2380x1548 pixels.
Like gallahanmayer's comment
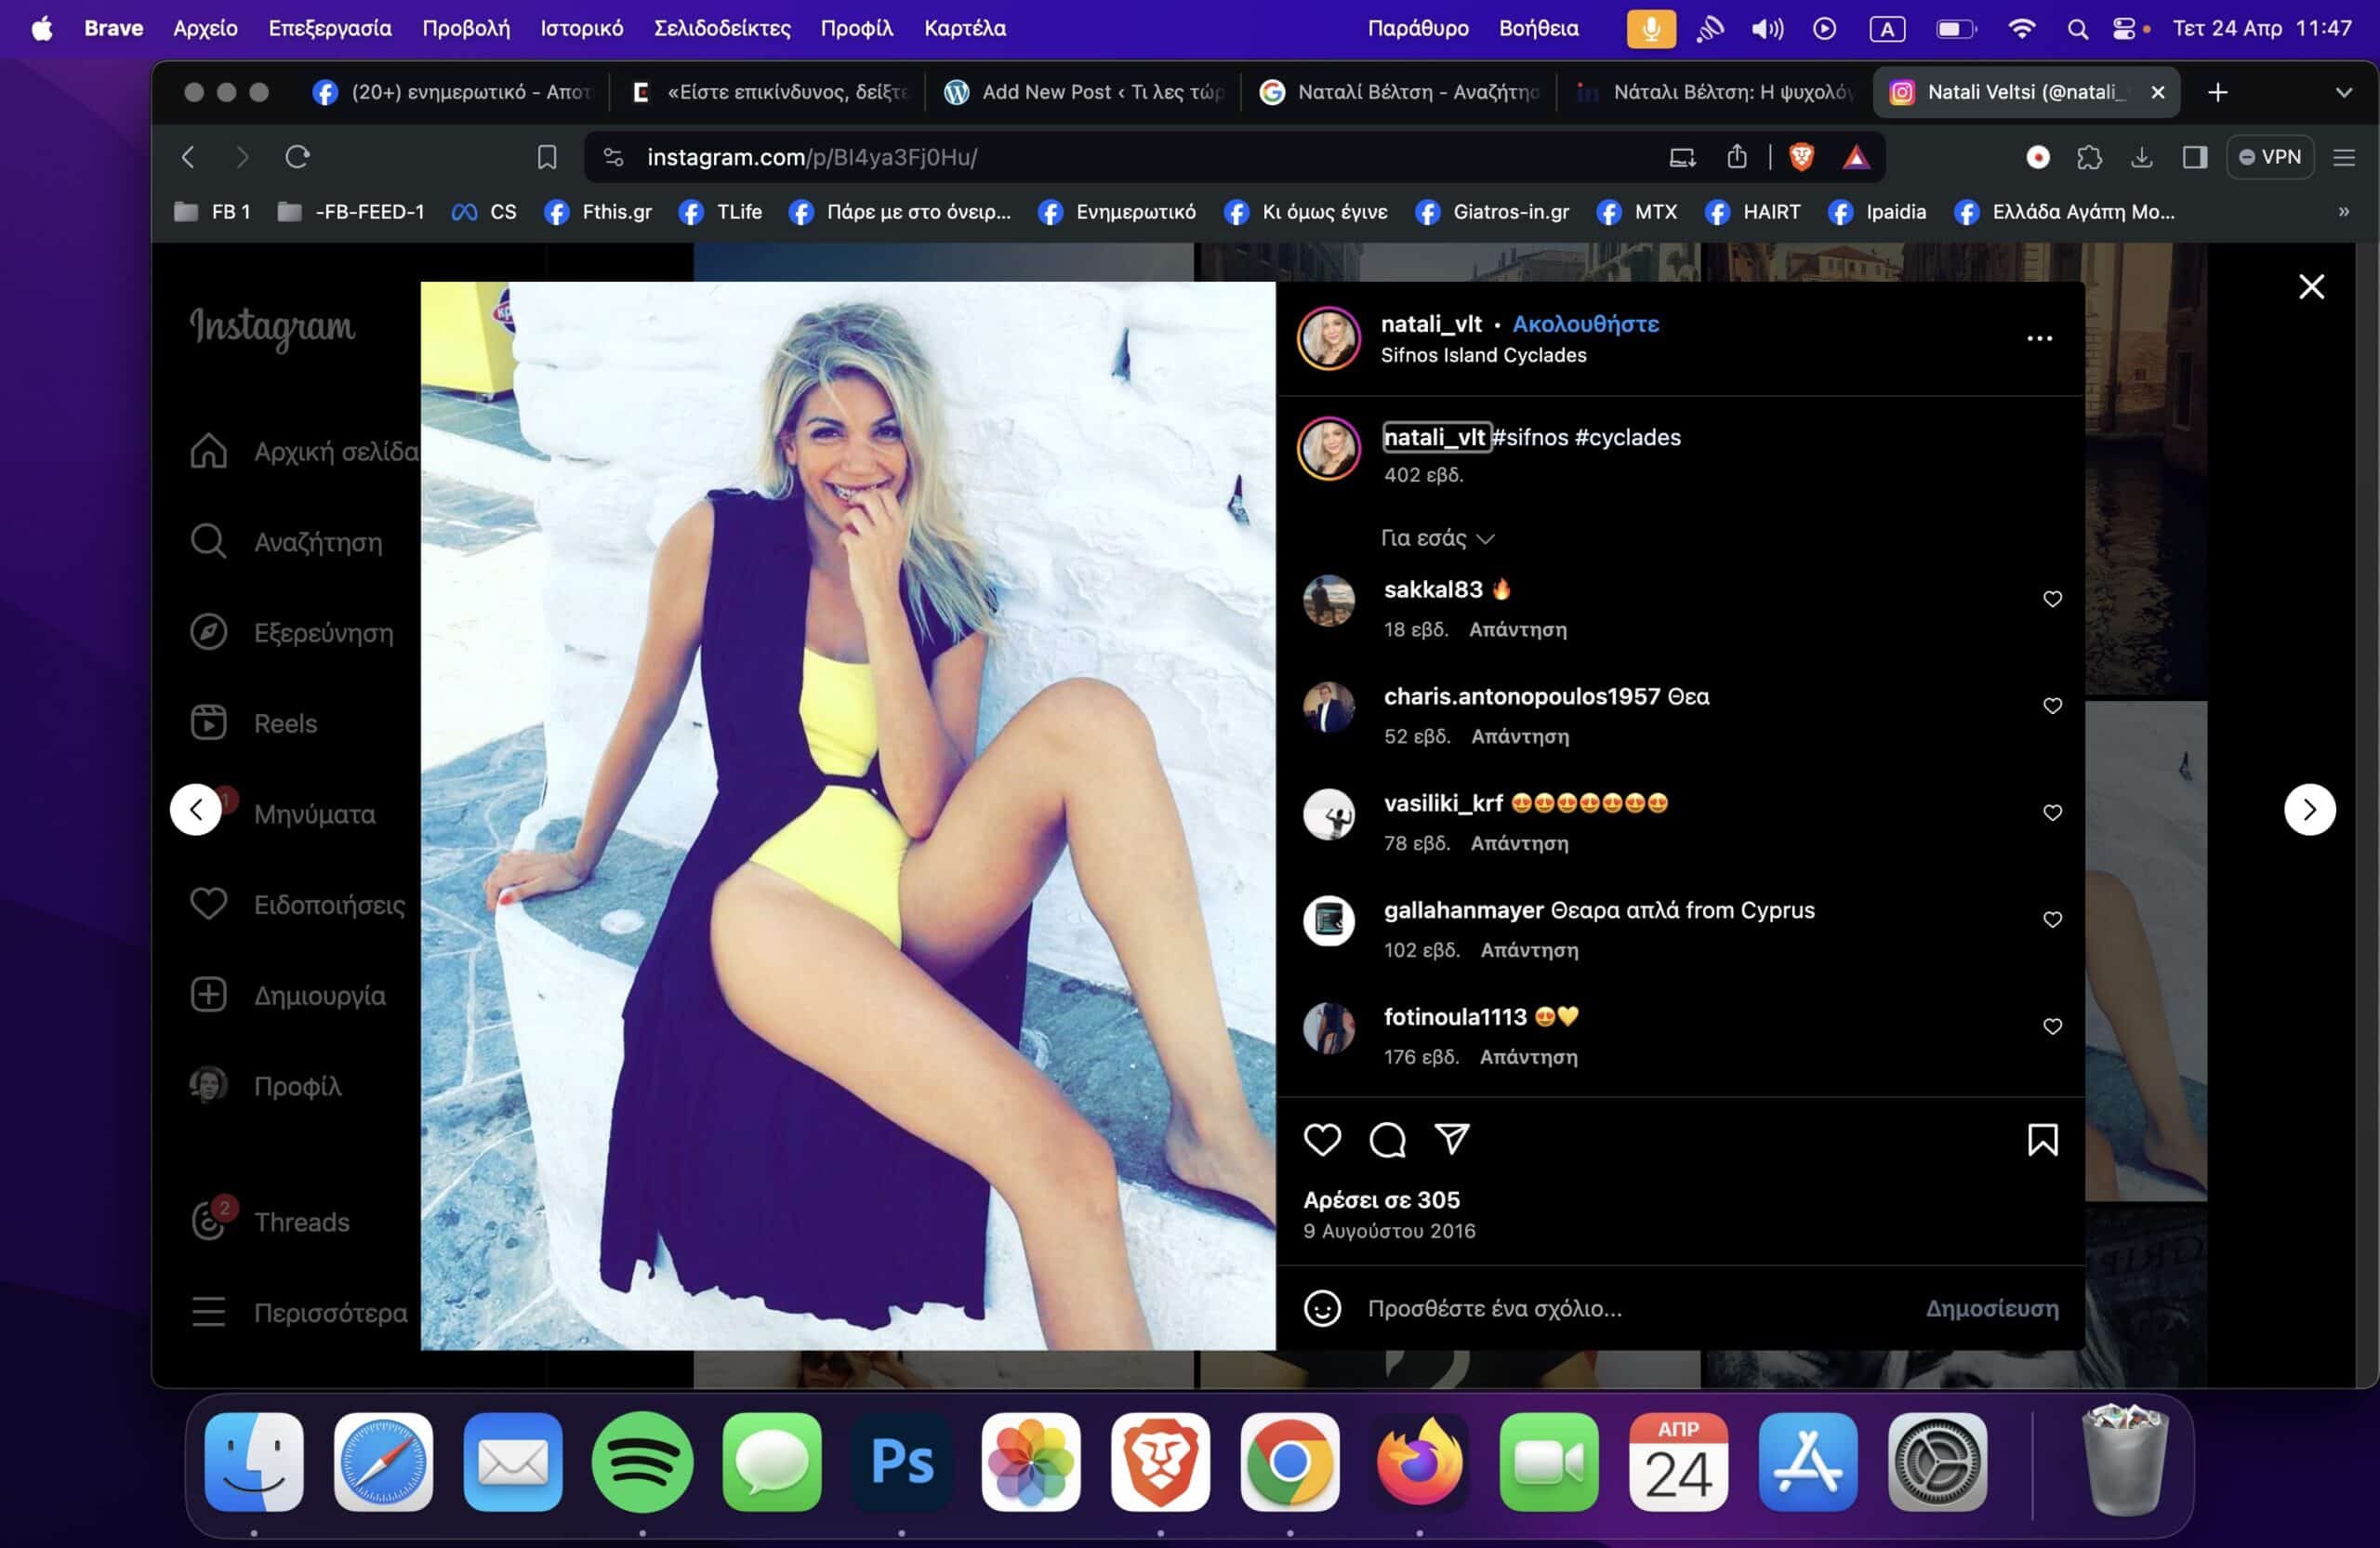pyautogui.click(x=2052, y=920)
